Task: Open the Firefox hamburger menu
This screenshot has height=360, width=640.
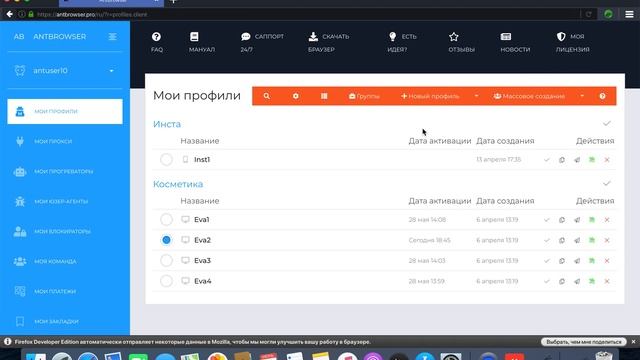Action: [629, 14]
